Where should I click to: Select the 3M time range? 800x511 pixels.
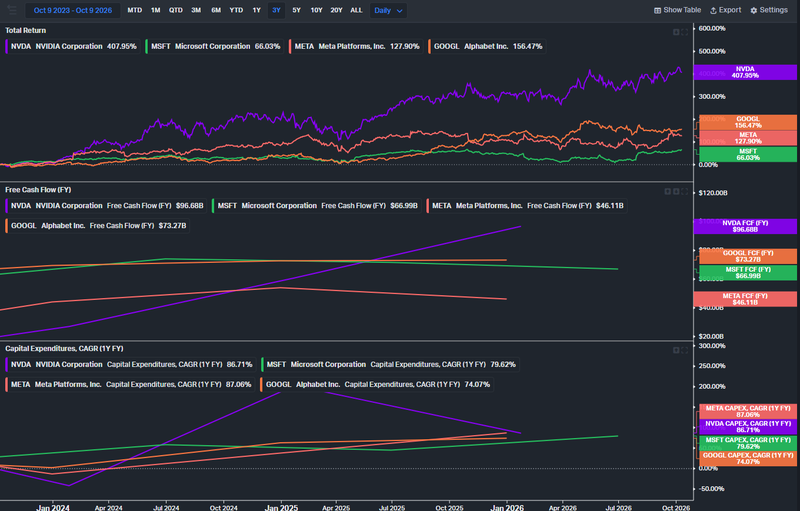point(196,10)
